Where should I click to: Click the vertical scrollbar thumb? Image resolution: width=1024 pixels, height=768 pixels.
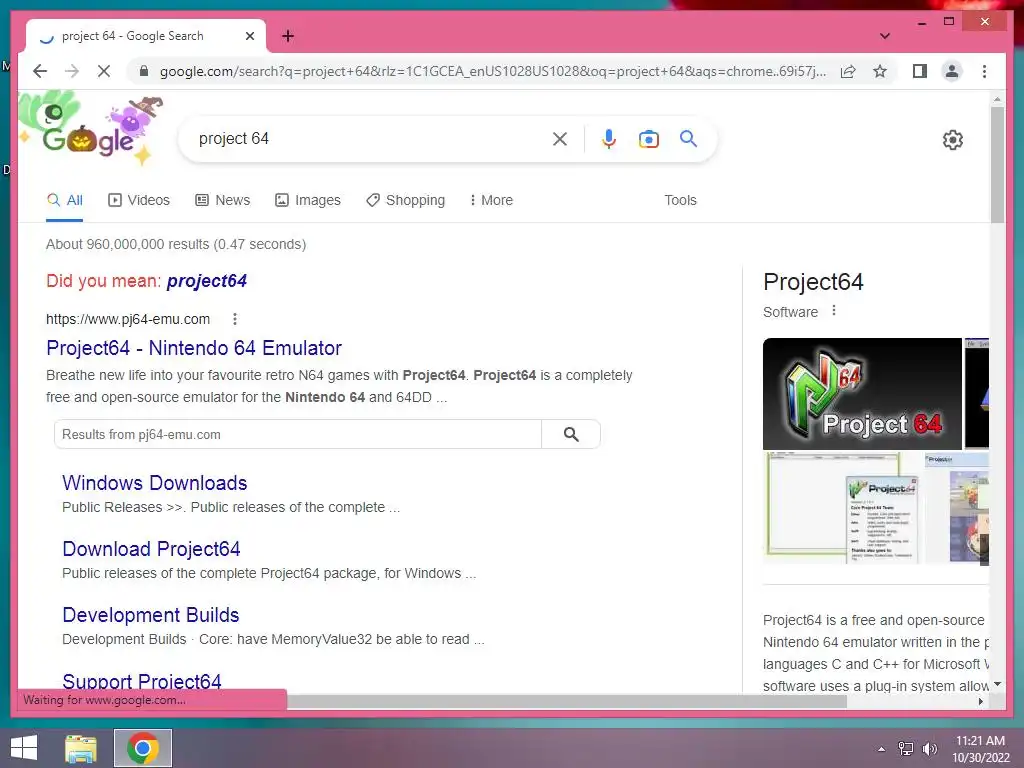(x=997, y=166)
